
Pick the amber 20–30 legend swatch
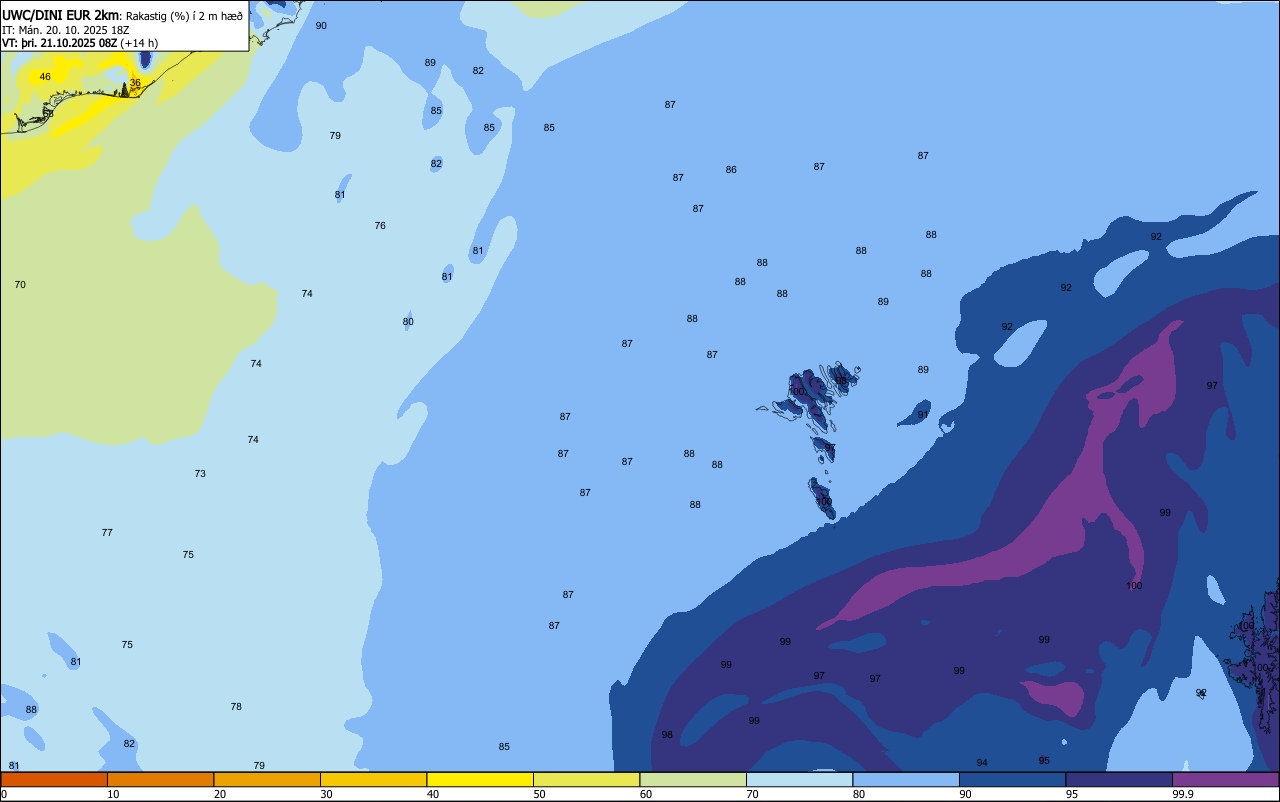click(267, 779)
